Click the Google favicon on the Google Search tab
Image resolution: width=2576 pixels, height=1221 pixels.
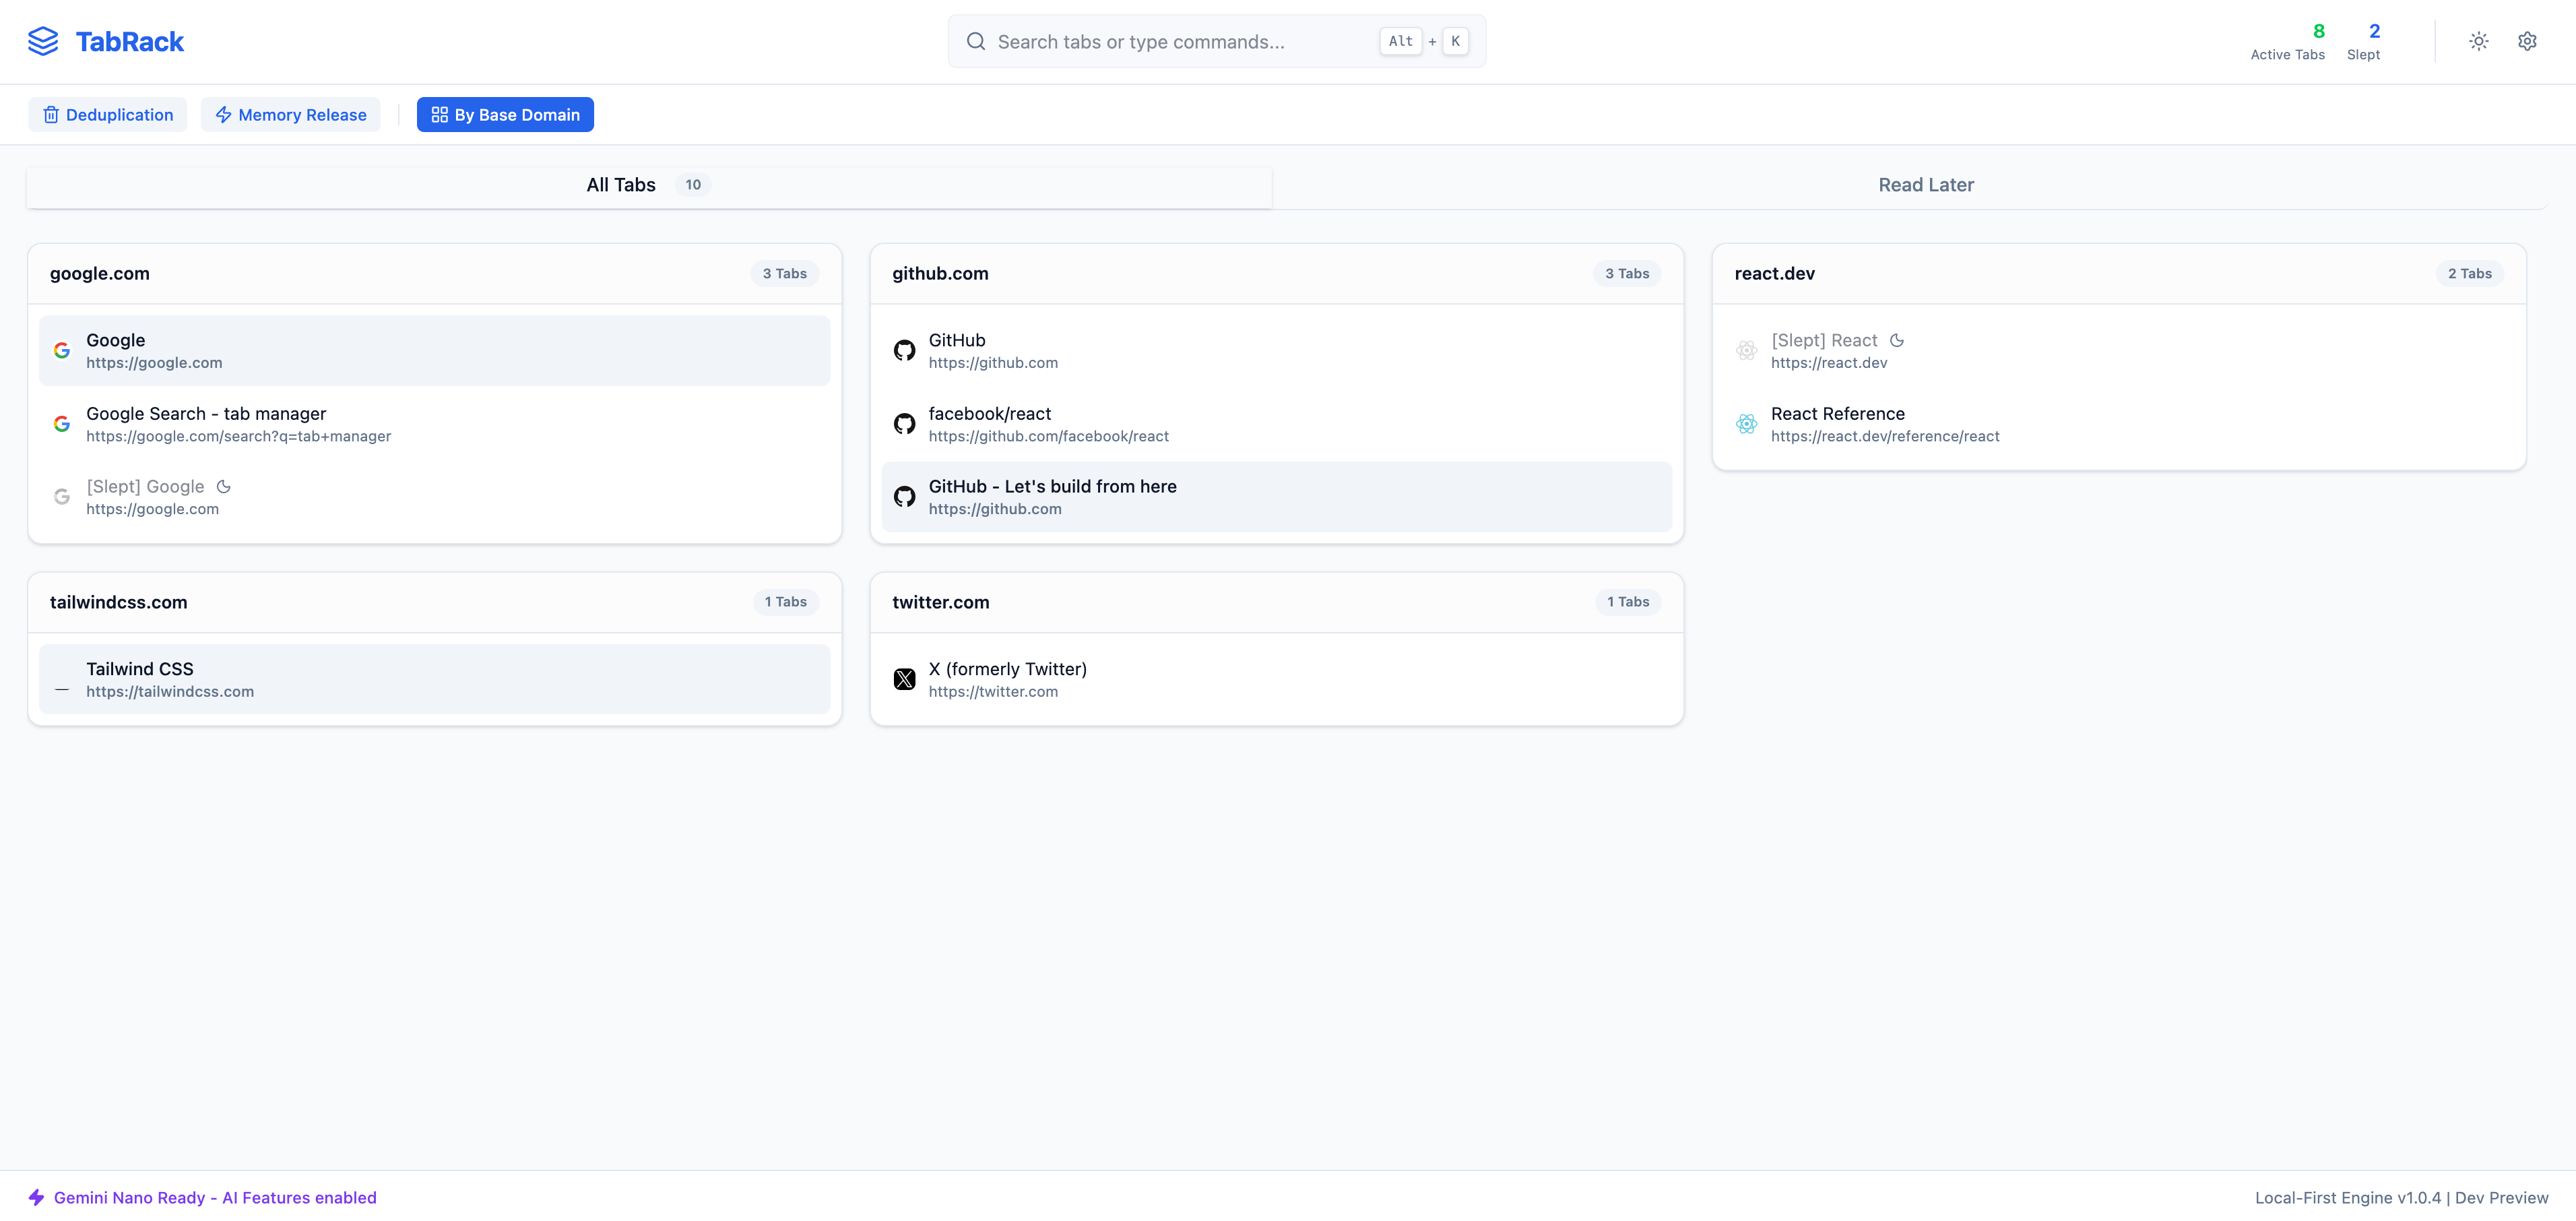tap(62, 424)
